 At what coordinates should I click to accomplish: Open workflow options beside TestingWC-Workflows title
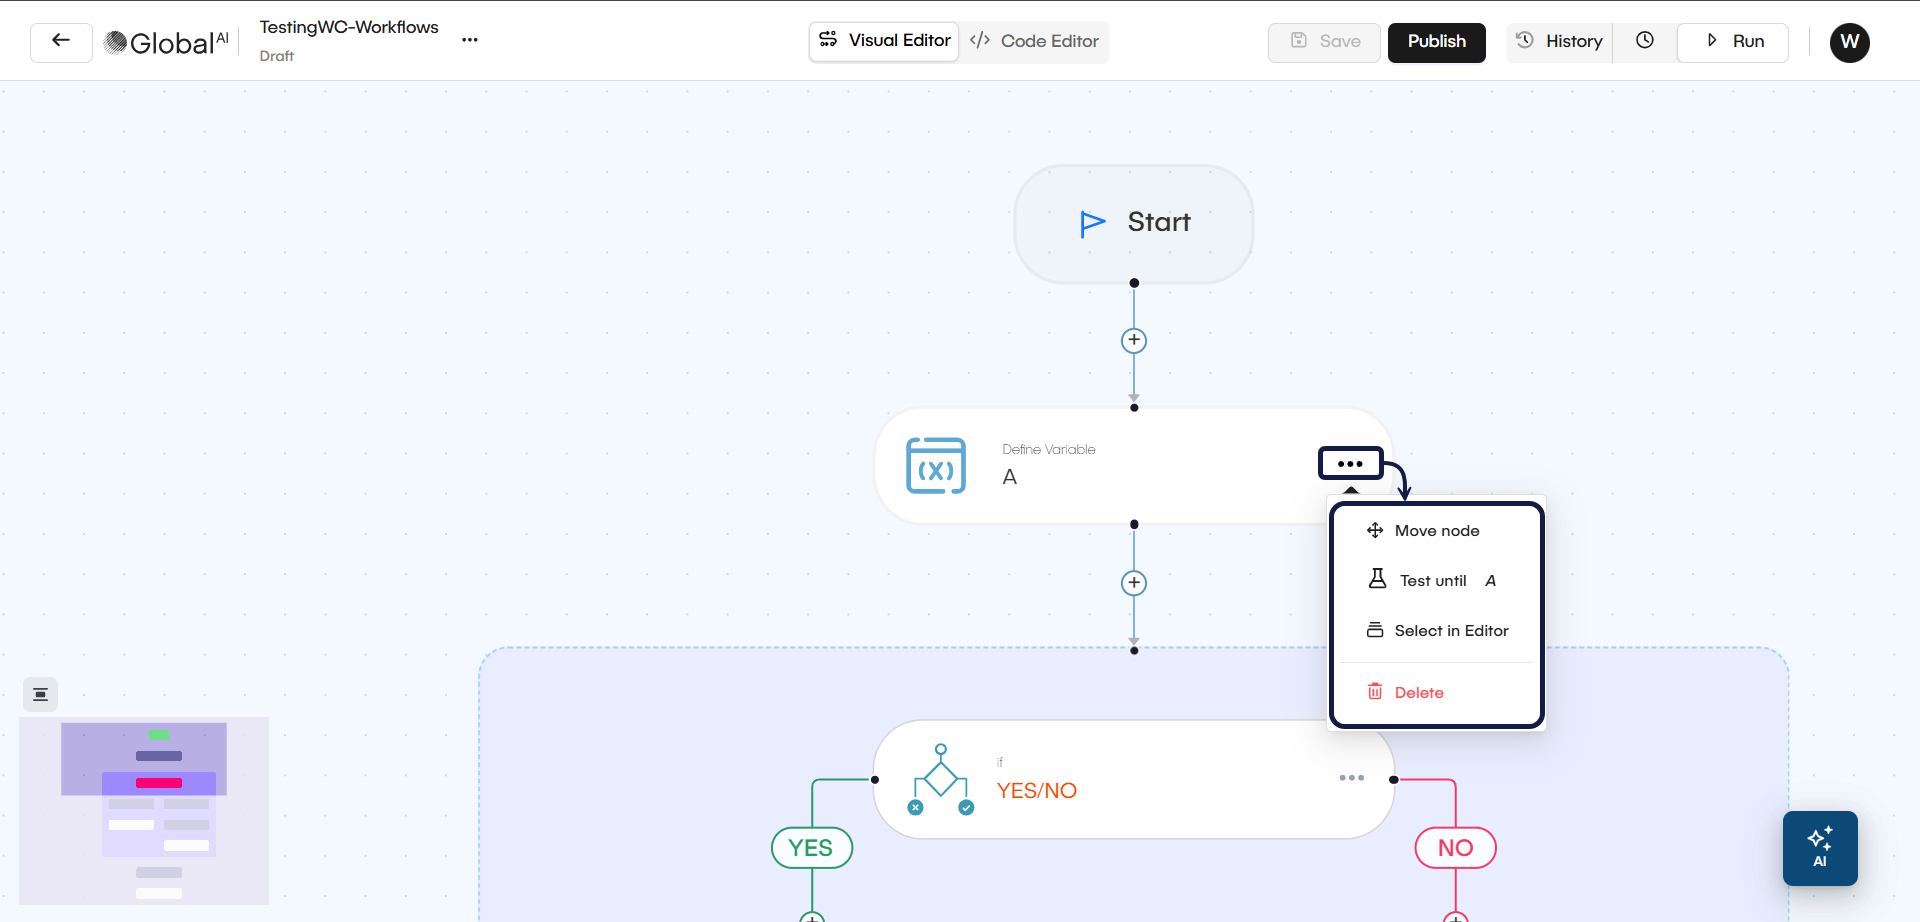[470, 40]
